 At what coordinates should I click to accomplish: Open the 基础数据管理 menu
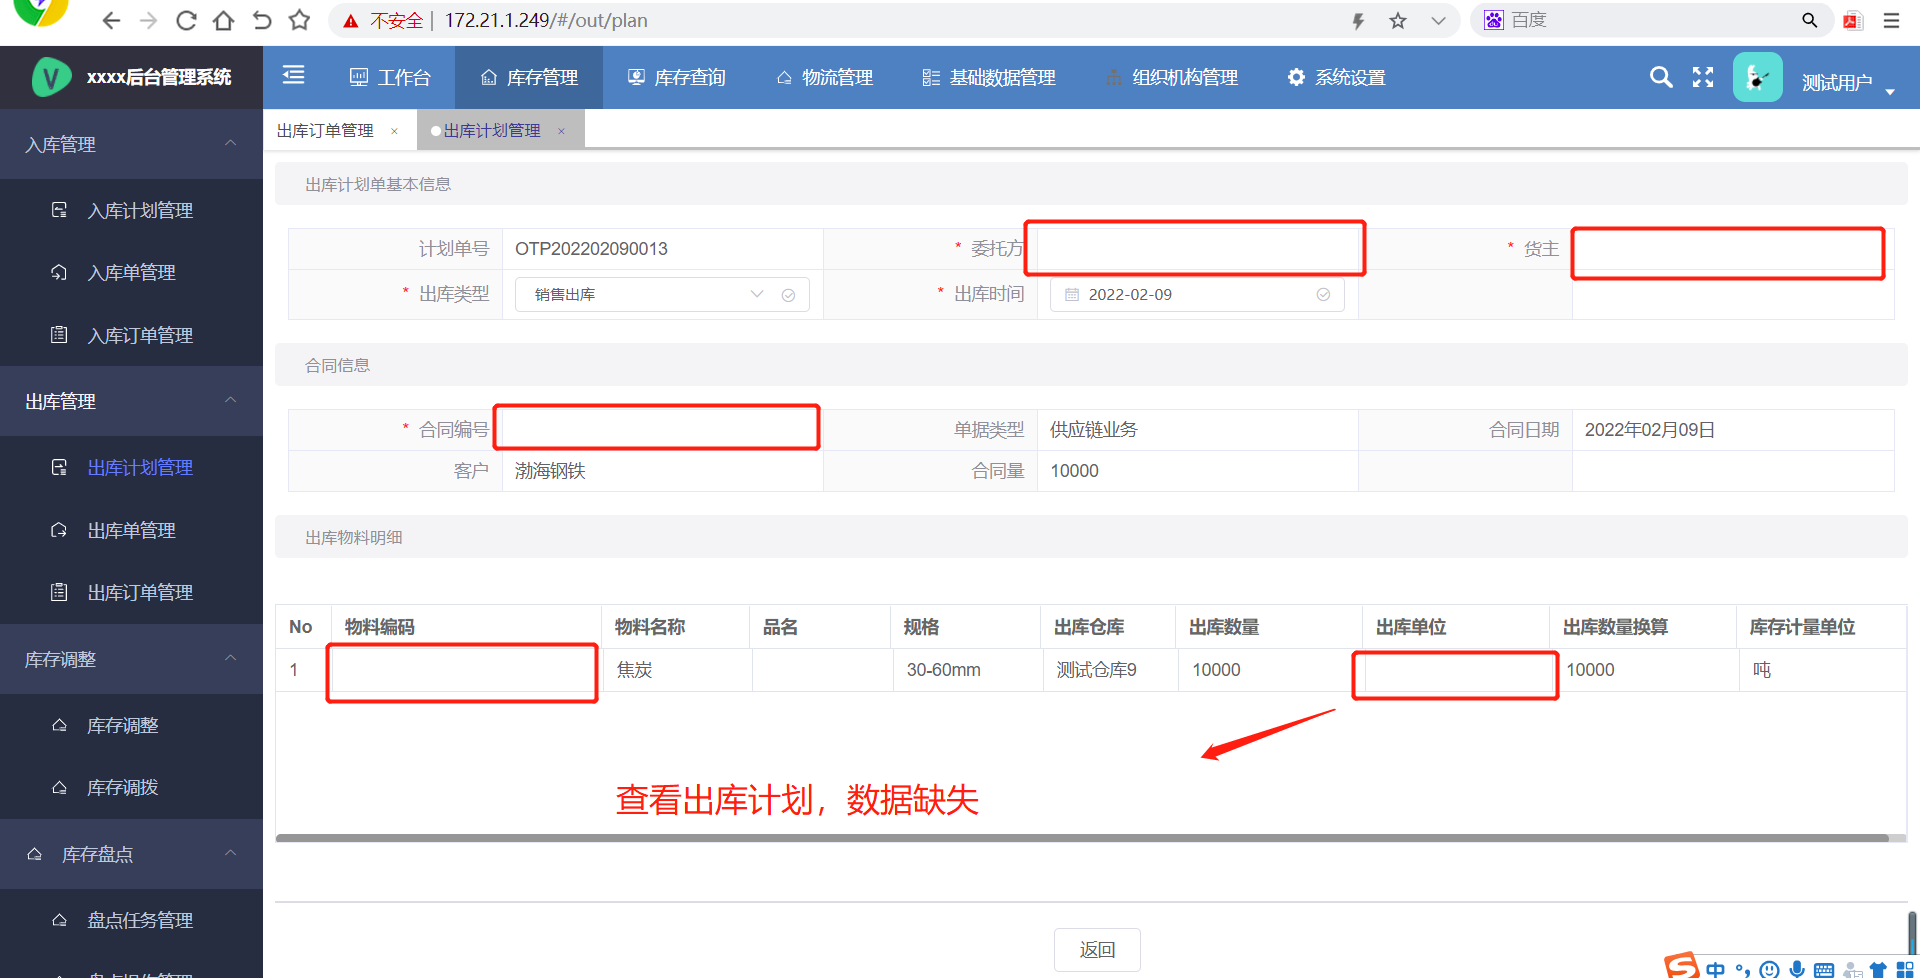click(989, 77)
